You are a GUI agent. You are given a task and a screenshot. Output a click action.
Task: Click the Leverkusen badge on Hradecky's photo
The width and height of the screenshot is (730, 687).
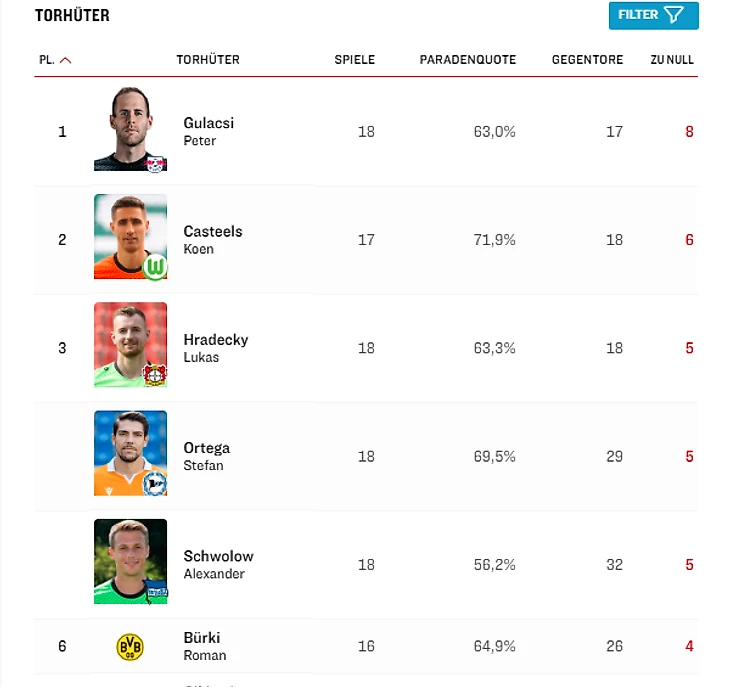155,376
